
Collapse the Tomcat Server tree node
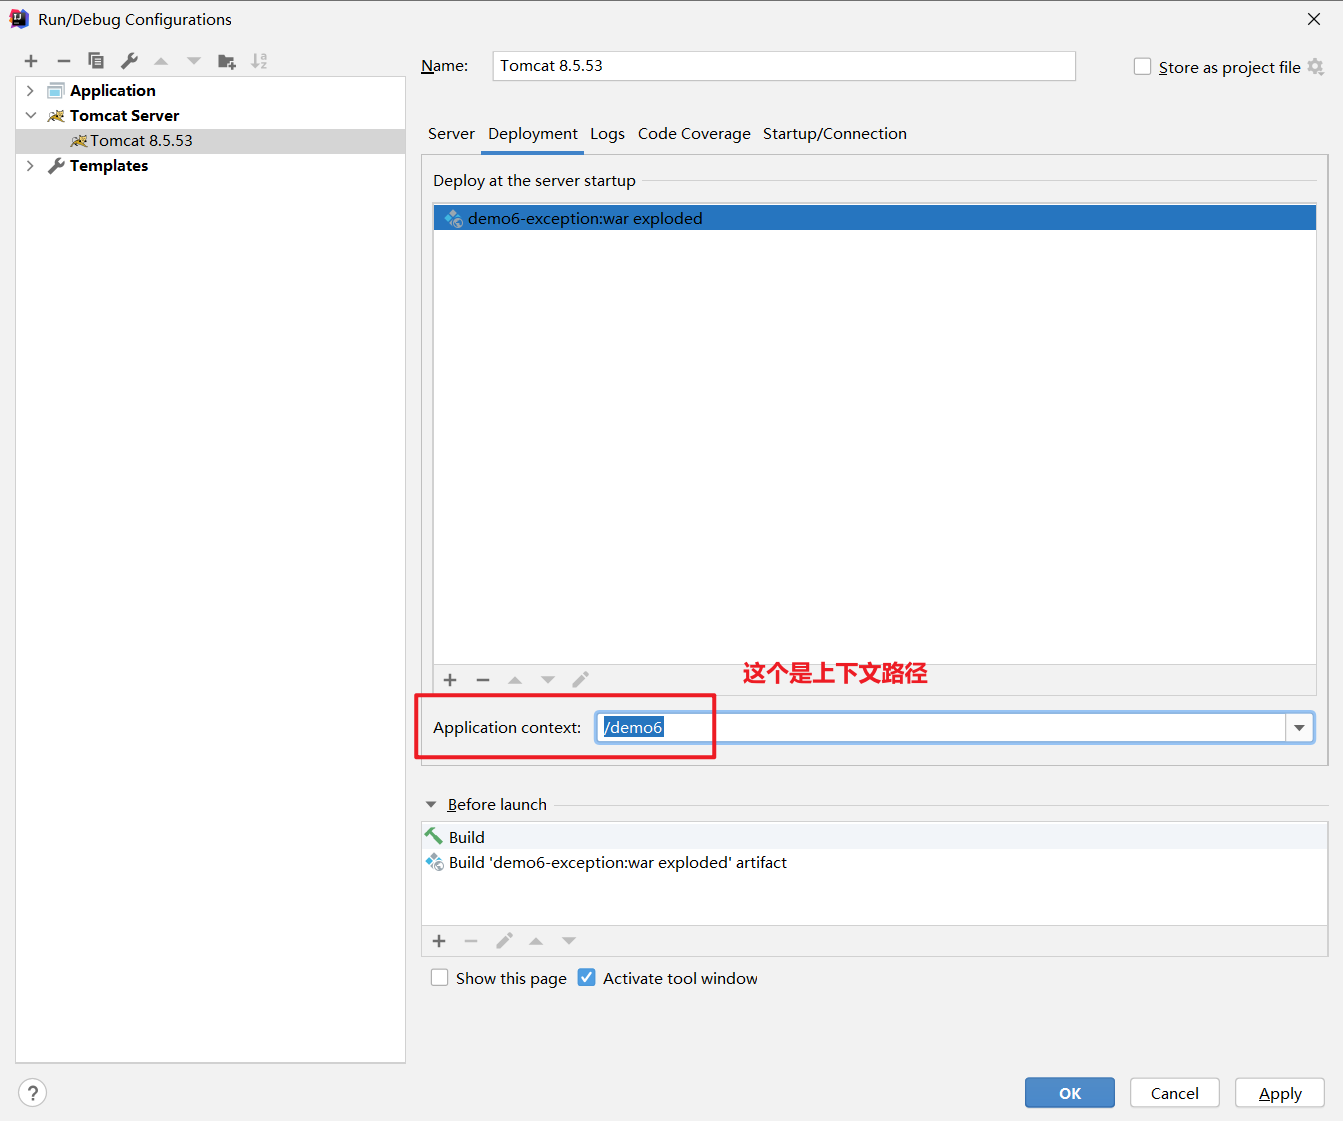(30, 116)
